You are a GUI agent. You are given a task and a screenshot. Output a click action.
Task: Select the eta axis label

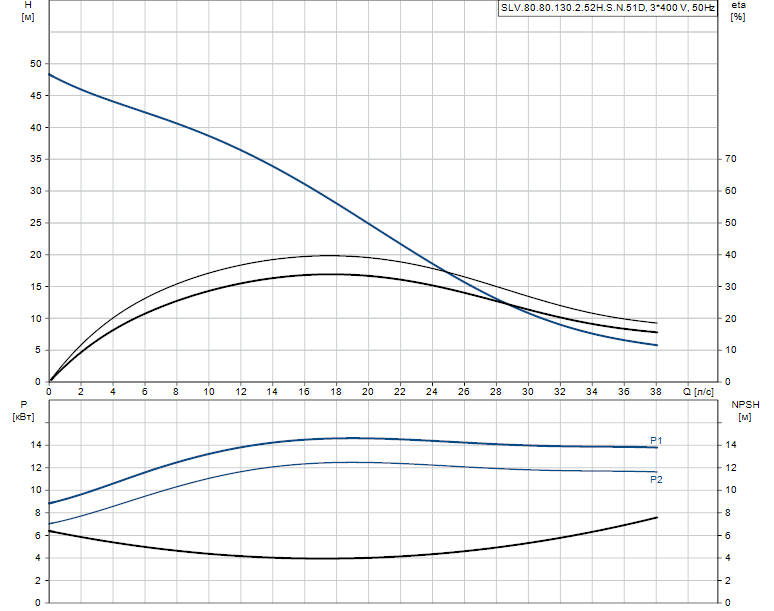coord(738,5)
